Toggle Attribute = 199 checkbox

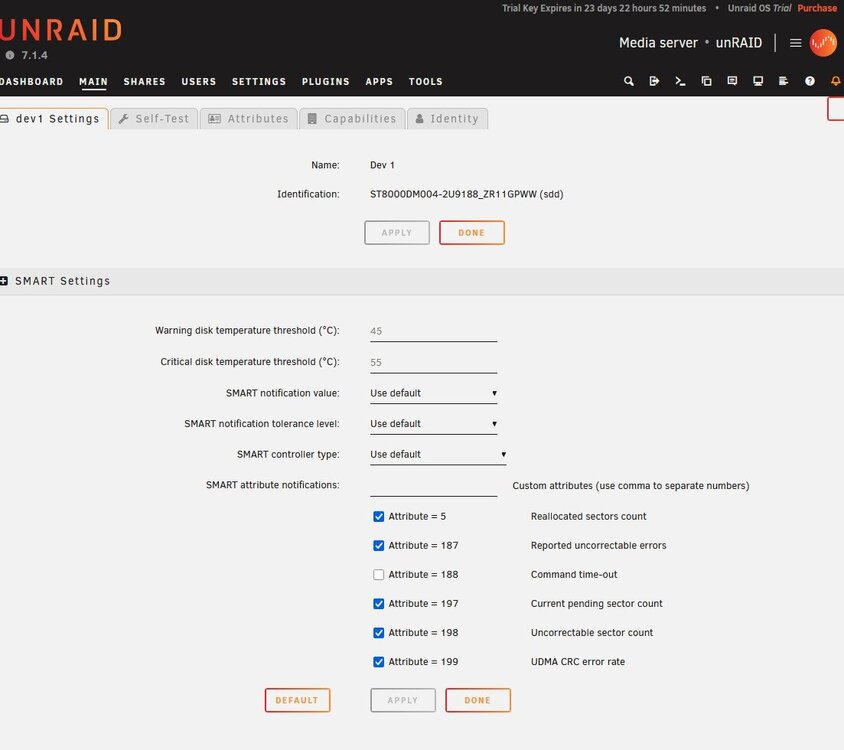378,662
